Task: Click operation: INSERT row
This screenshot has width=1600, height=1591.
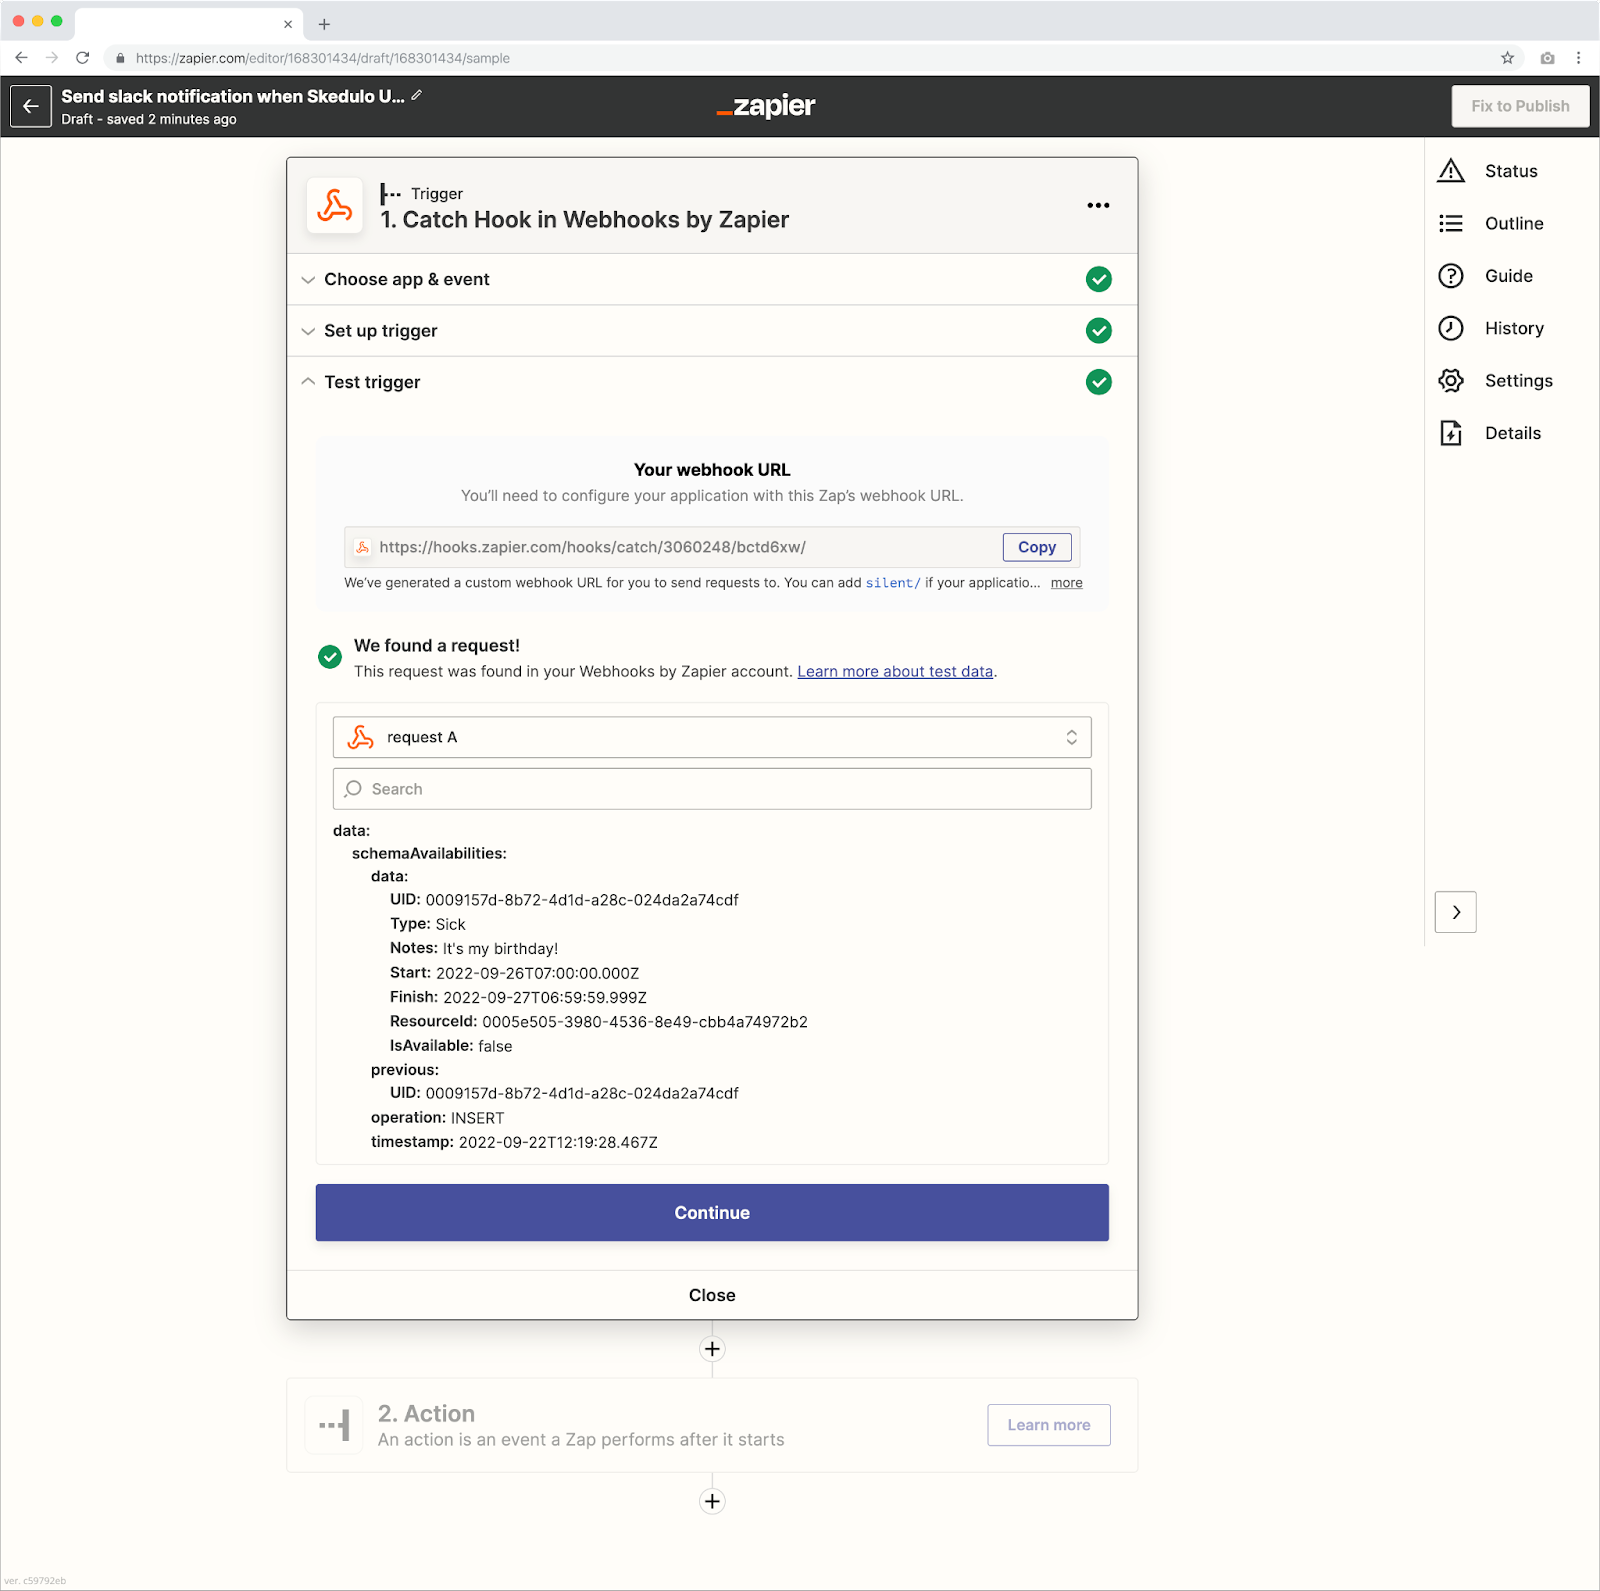Action: pos(438,1118)
